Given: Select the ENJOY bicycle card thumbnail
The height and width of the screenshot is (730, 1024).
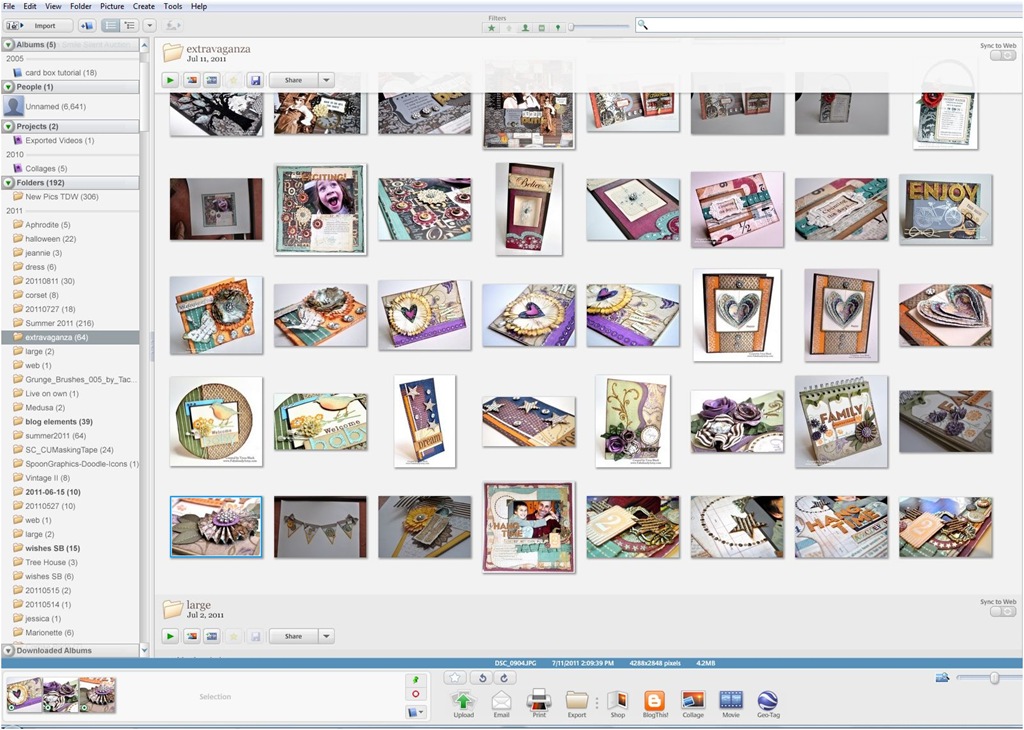Looking at the screenshot, I should click(x=946, y=210).
